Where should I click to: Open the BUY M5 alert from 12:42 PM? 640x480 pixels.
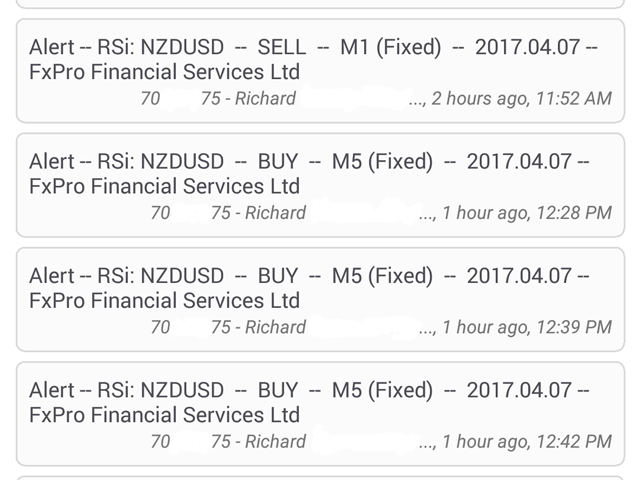point(309,389)
